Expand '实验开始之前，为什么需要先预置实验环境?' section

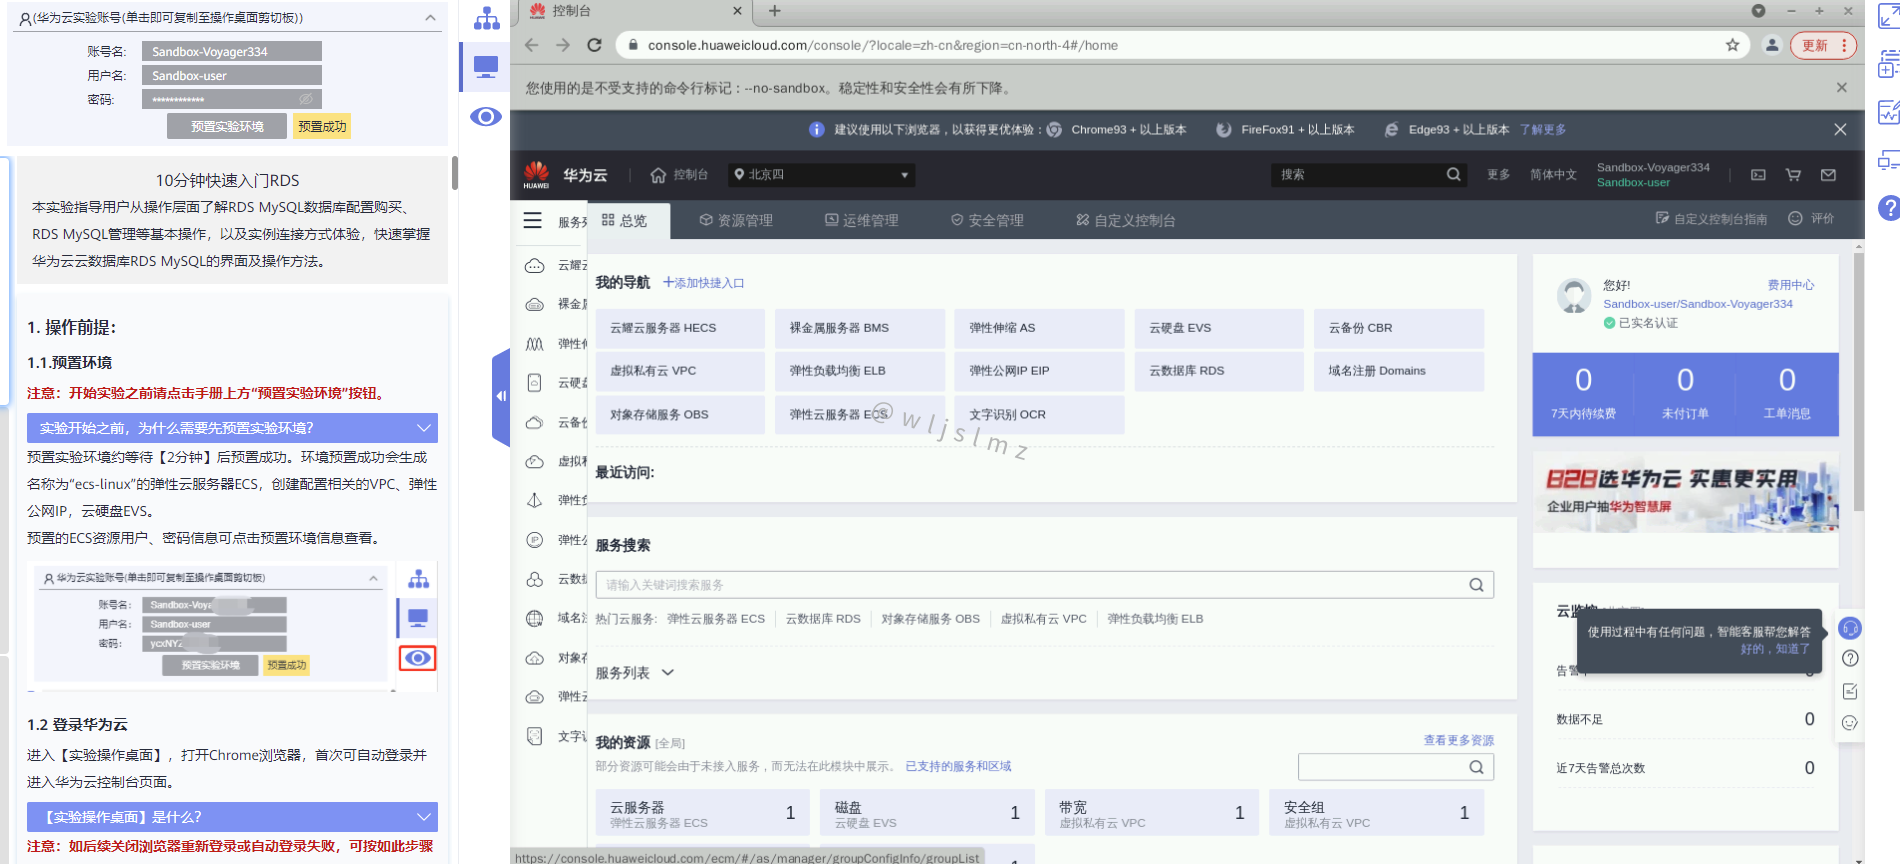232,428
